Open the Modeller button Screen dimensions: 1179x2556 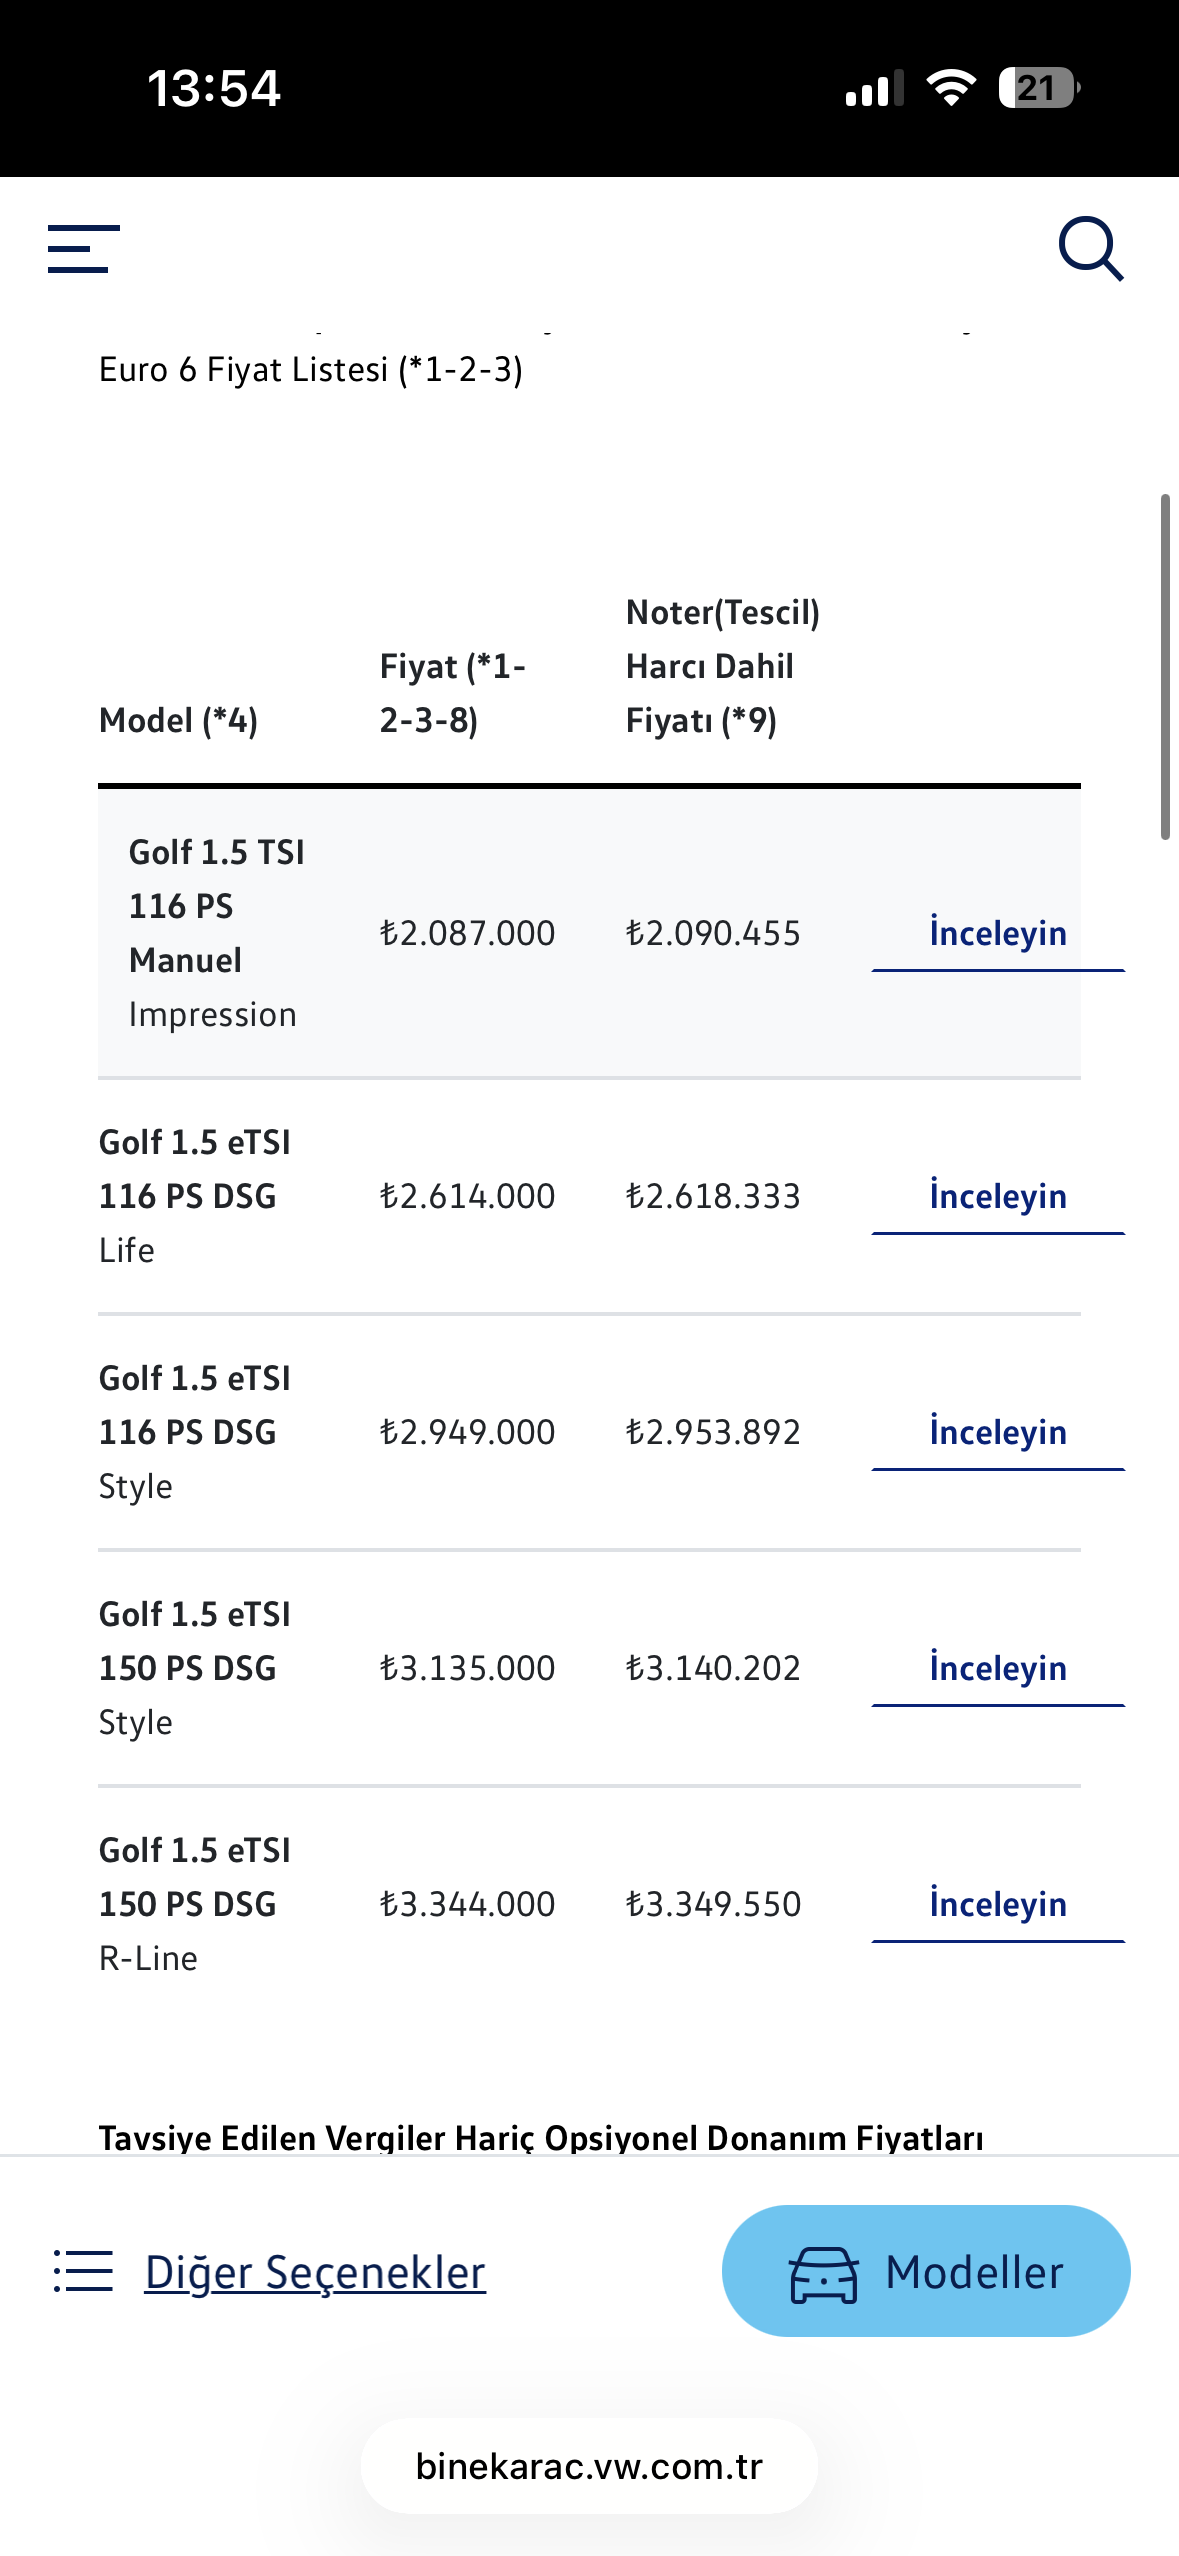(926, 2271)
